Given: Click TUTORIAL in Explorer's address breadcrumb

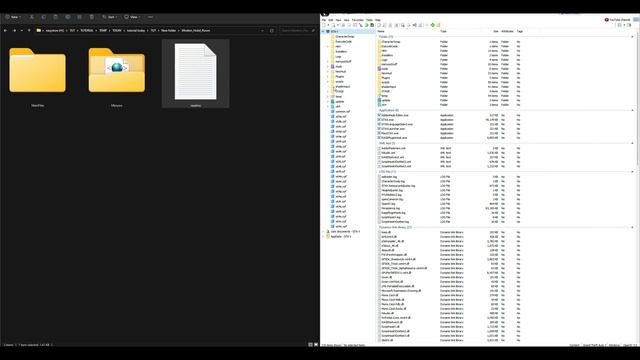Looking at the screenshot, I should (87, 31).
